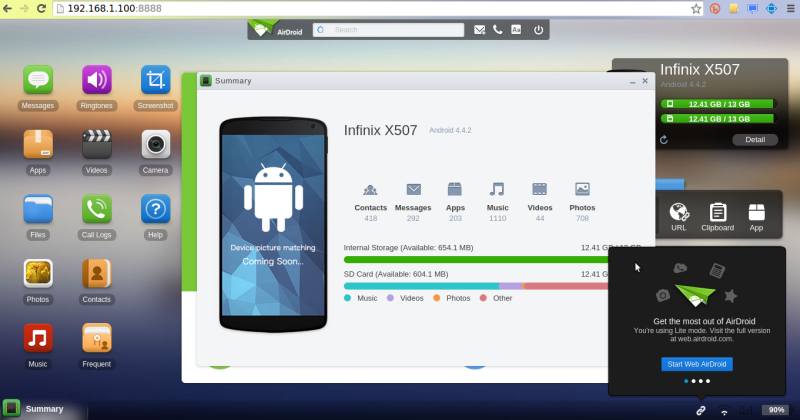800x420 pixels.
Task: Click the Messages icon in Summary window
Action: pyautogui.click(x=413, y=190)
